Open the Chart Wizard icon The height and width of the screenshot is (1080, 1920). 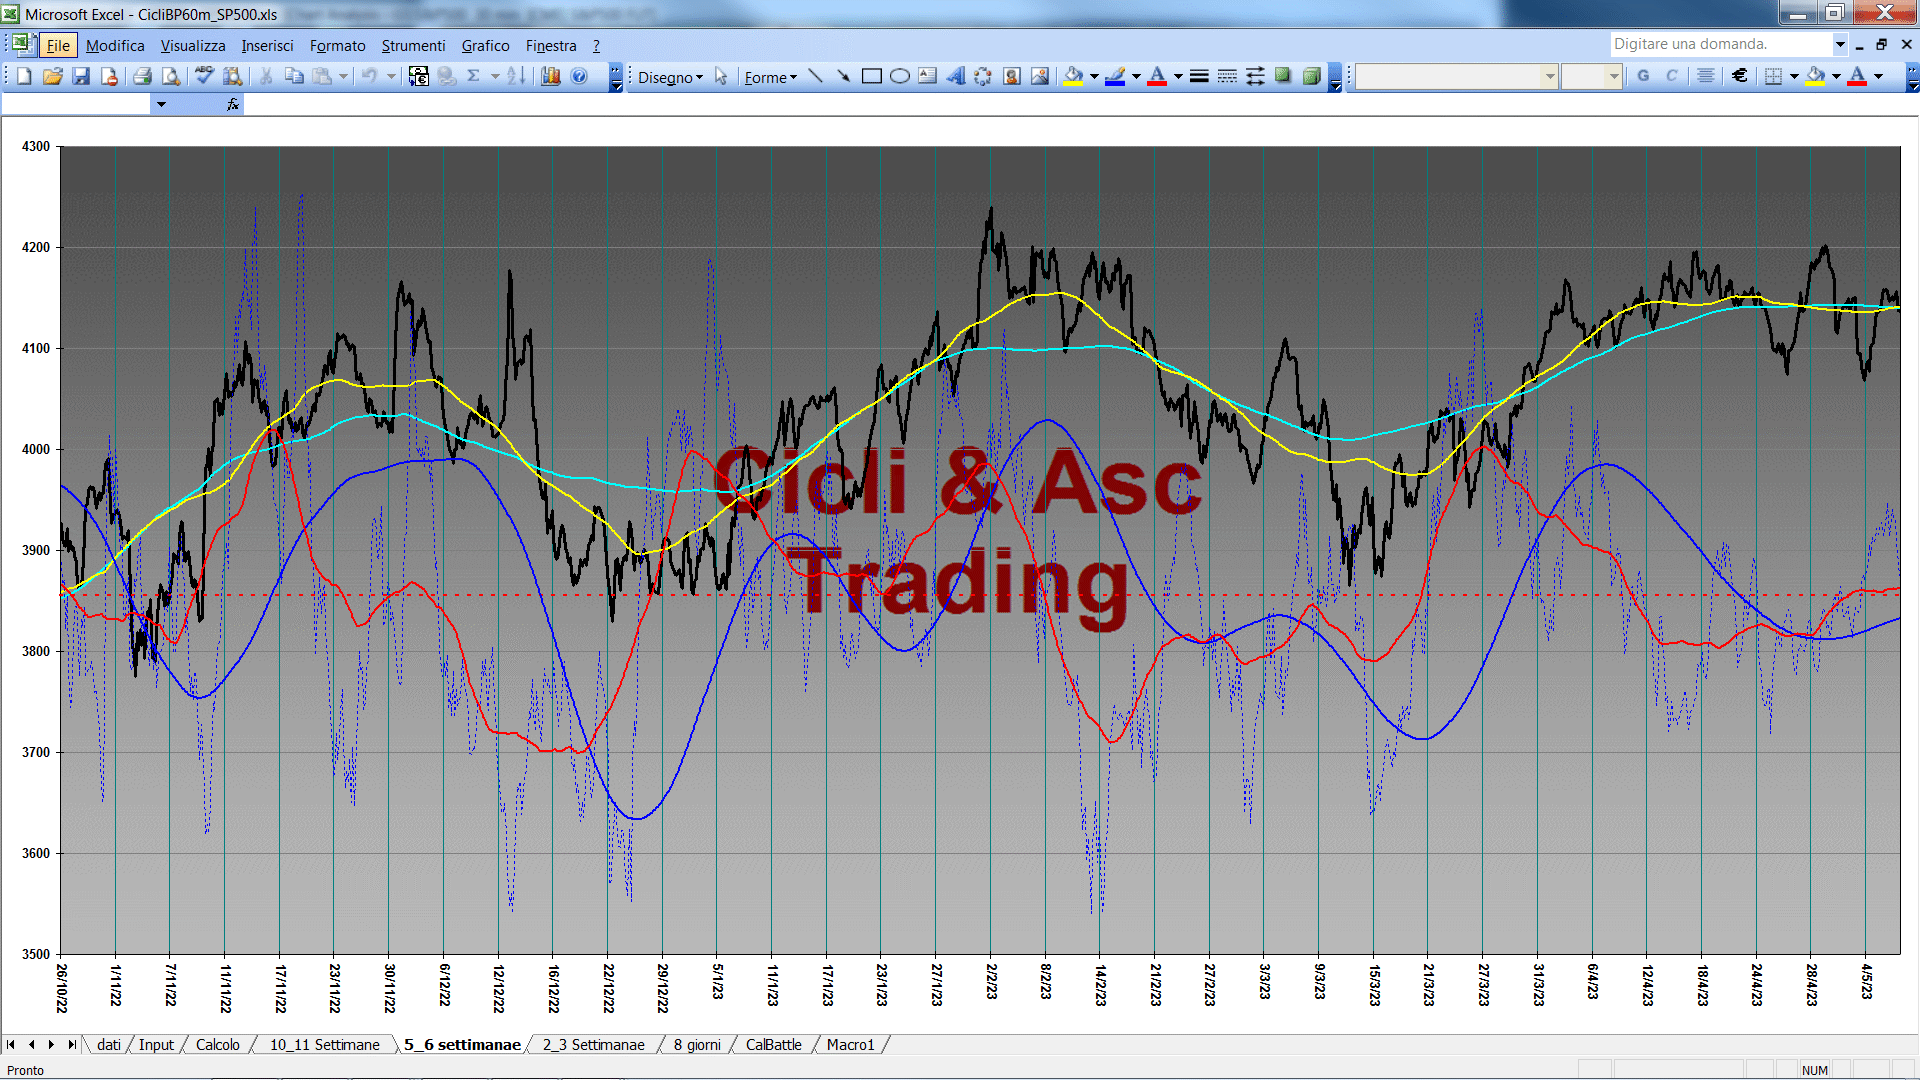coord(550,76)
